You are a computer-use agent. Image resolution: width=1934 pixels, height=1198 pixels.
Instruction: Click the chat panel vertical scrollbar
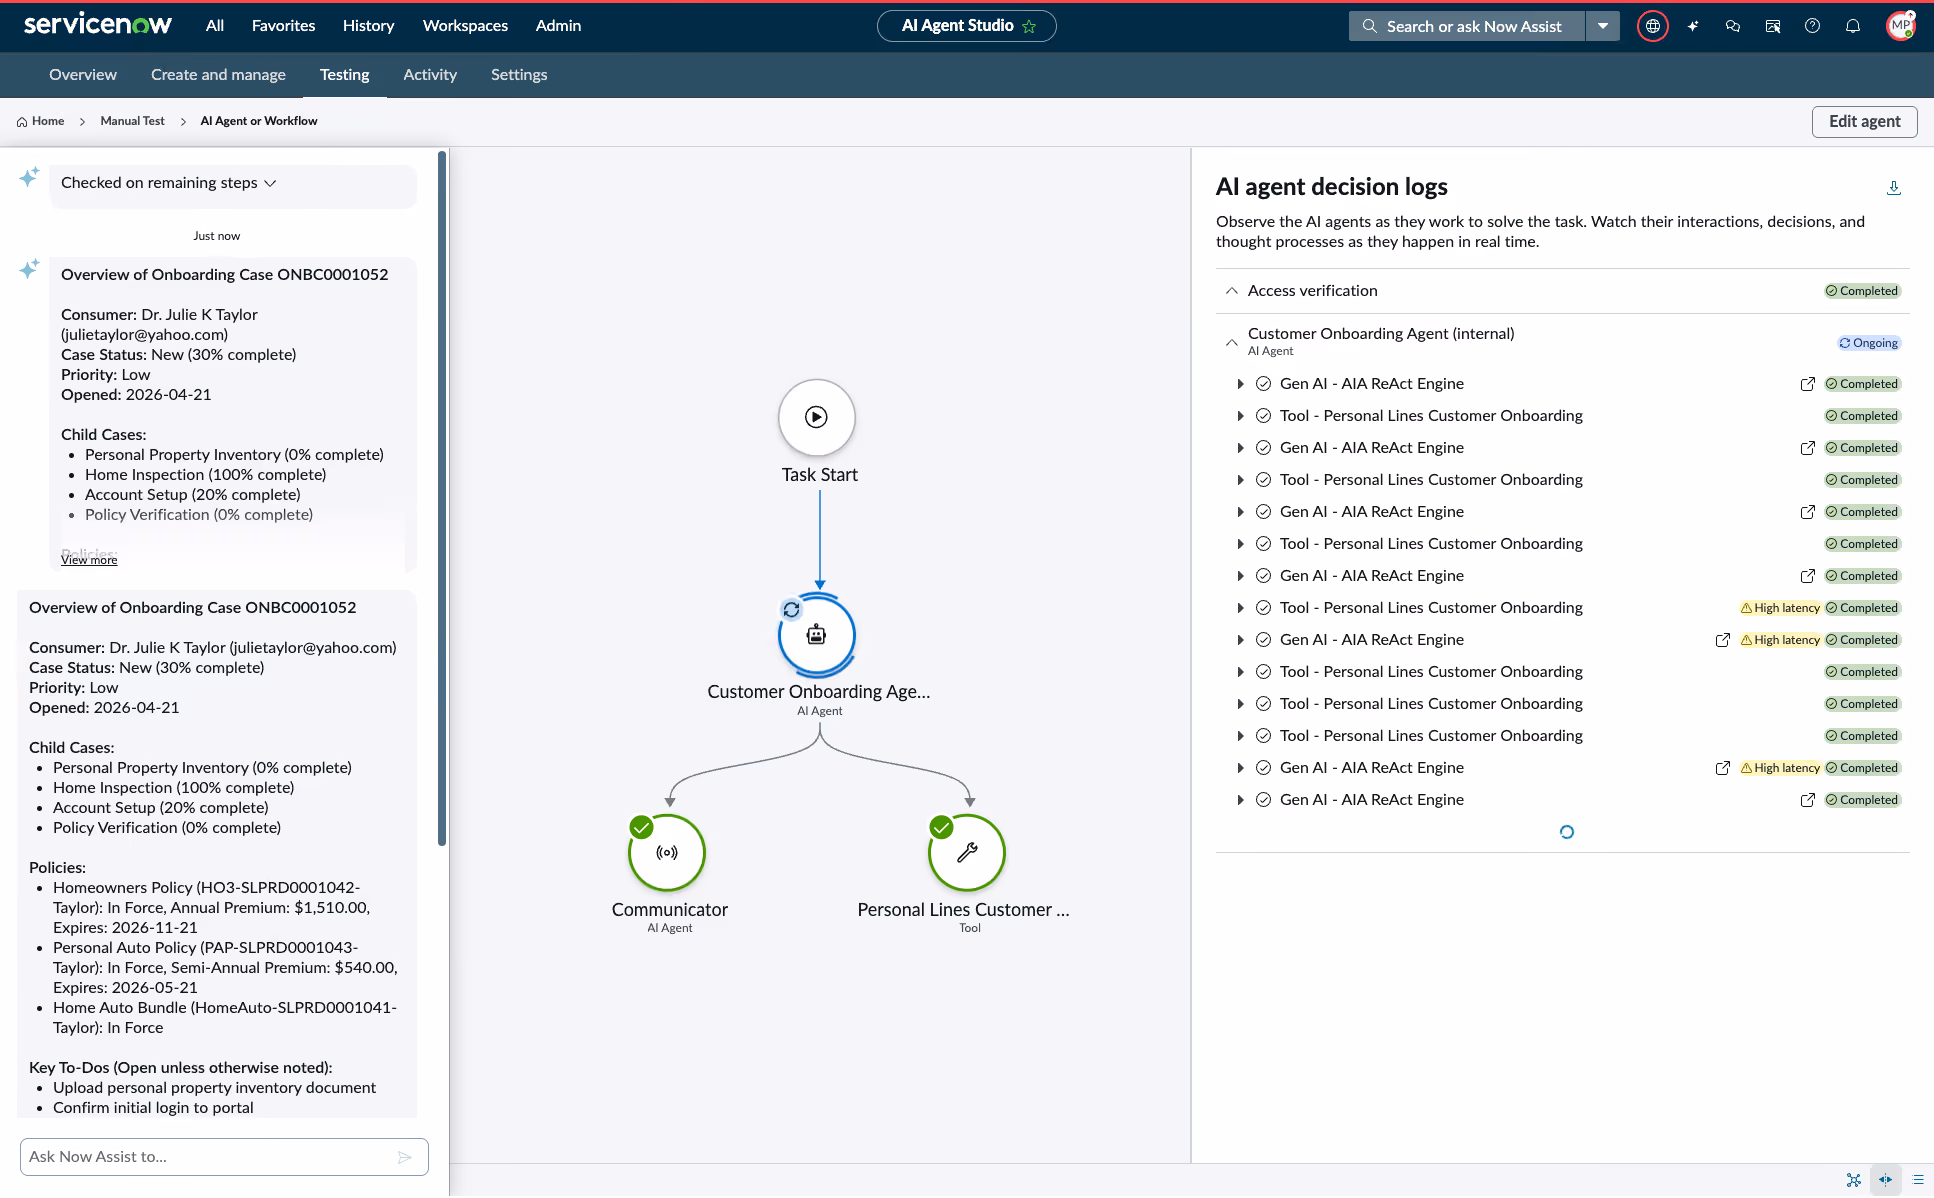coord(442,500)
